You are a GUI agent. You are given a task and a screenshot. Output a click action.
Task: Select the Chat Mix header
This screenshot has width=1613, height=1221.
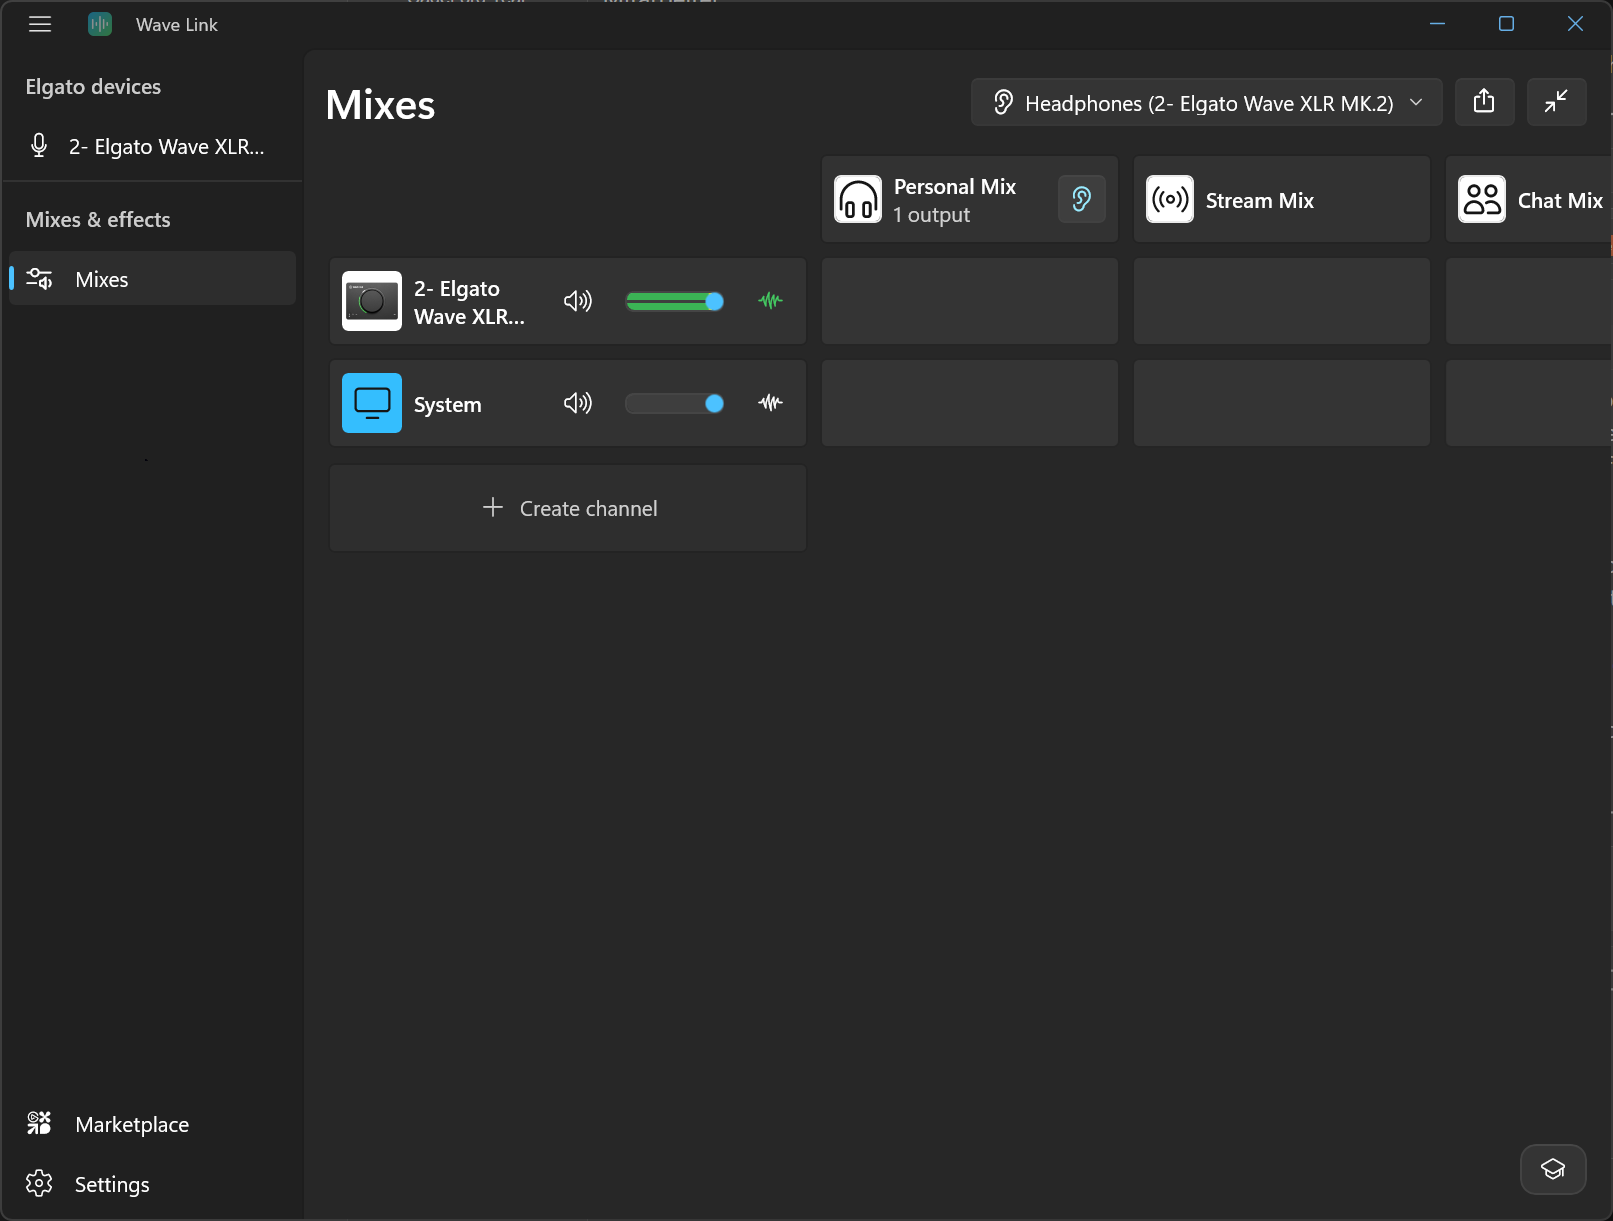pyautogui.click(x=1529, y=199)
